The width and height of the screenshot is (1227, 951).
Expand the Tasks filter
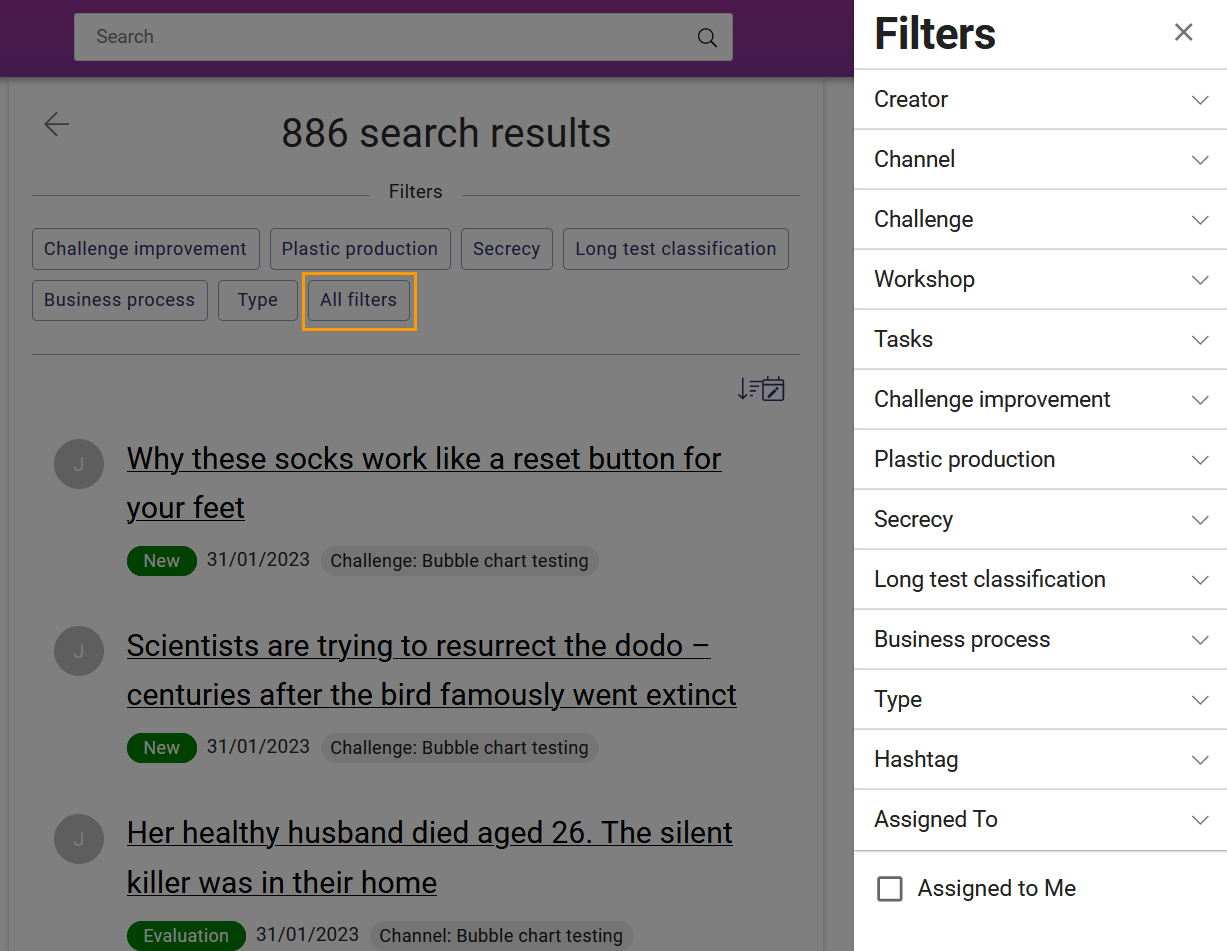1040,339
